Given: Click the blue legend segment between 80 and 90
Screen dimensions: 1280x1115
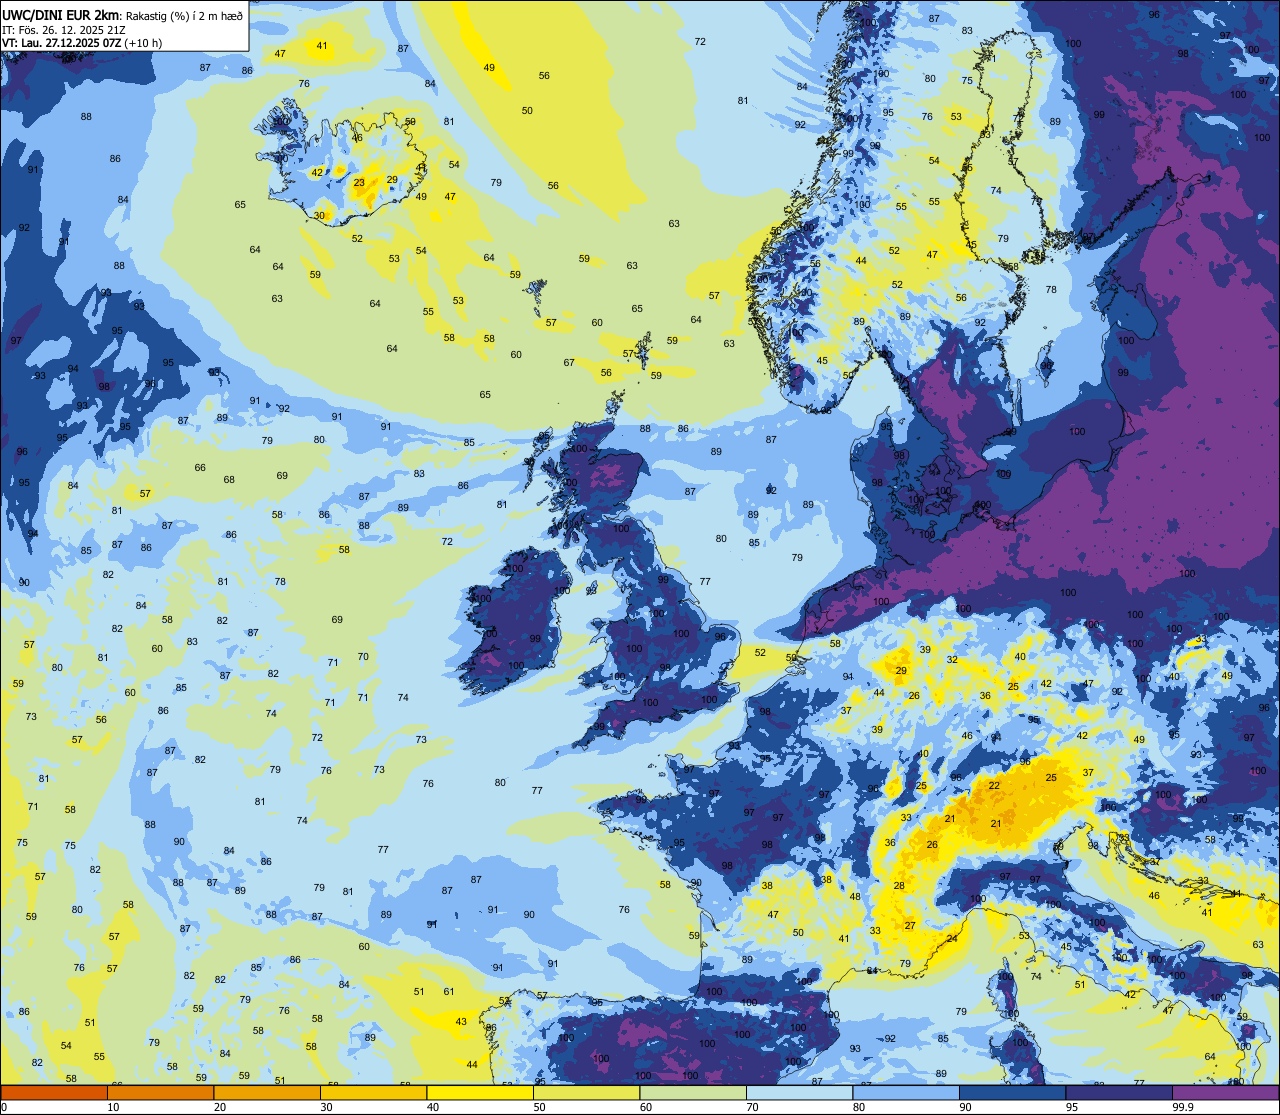Looking at the screenshot, I should [906, 1093].
